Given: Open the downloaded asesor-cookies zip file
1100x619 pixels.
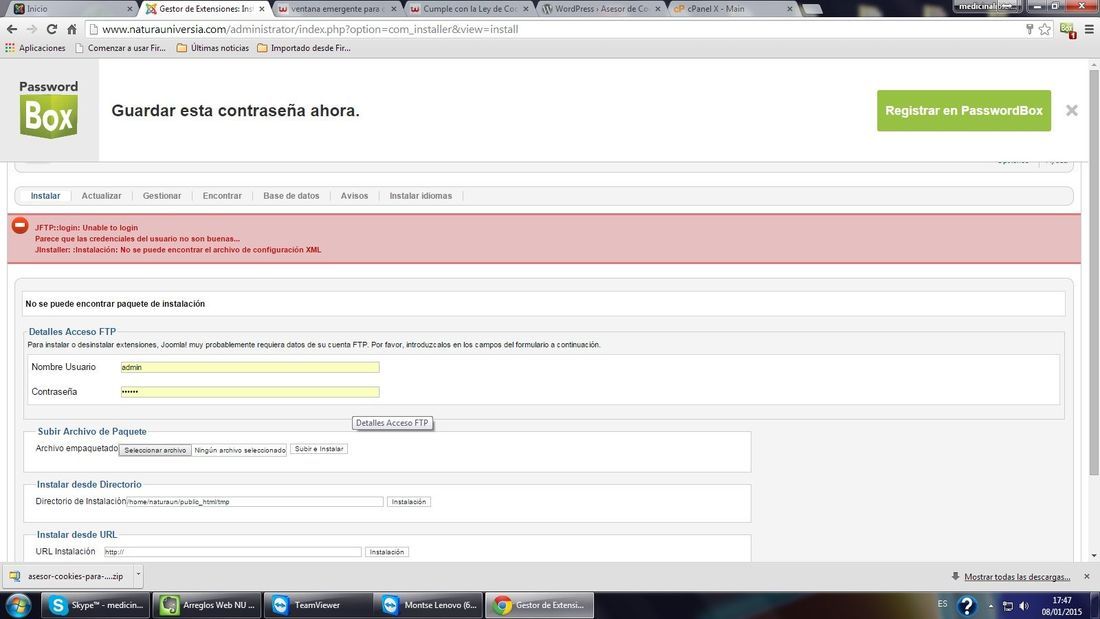Looking at the screenshot, I should tap(68, 576).
